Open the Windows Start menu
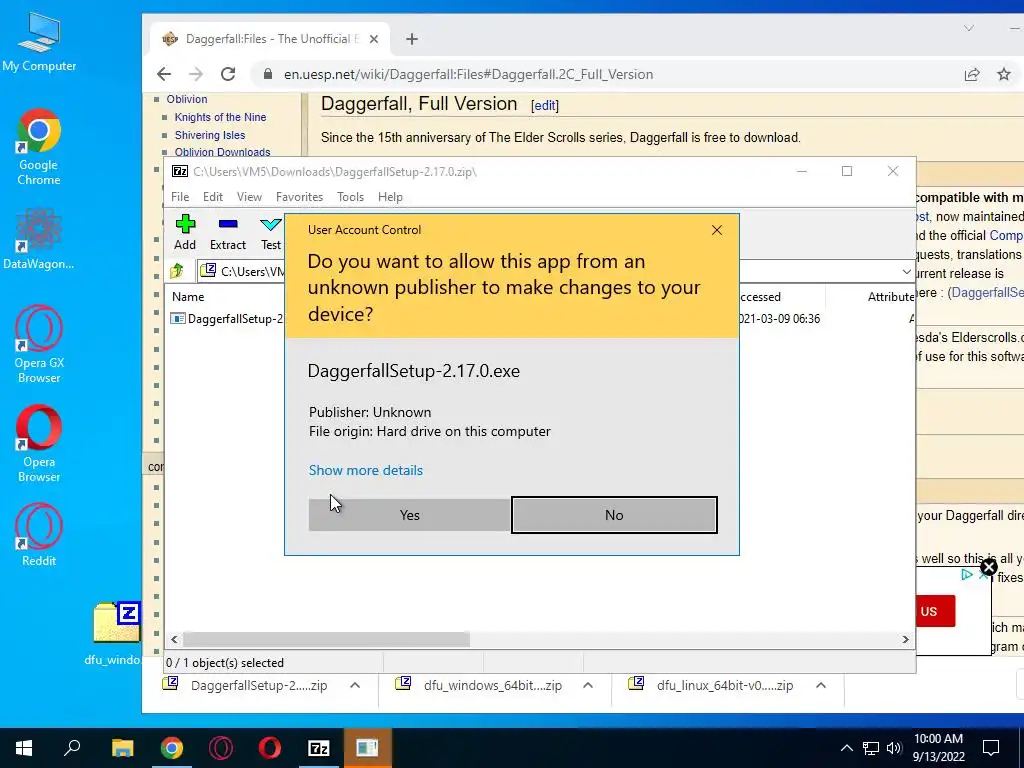This screenshot has width=1024, height=768. pyautogui.click(x=24, y=748)
